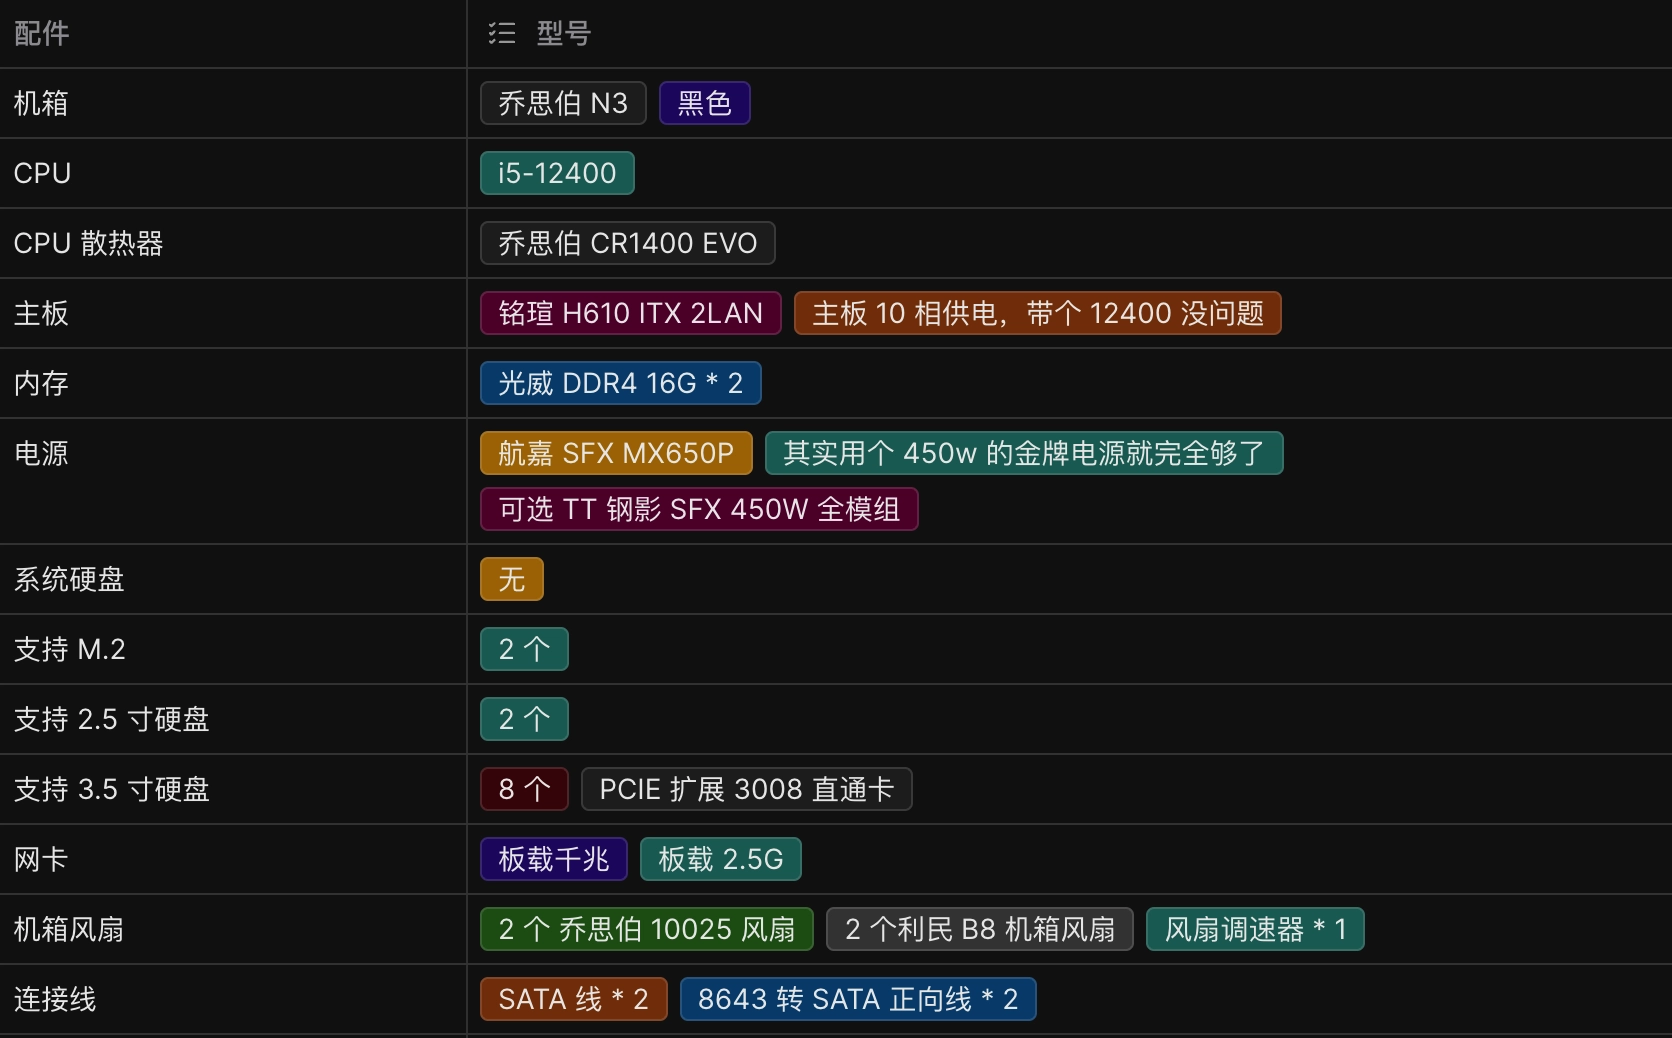
Task: Click the 支持 2.5 寸硬盘 row label
Action: tap(111, 719)
